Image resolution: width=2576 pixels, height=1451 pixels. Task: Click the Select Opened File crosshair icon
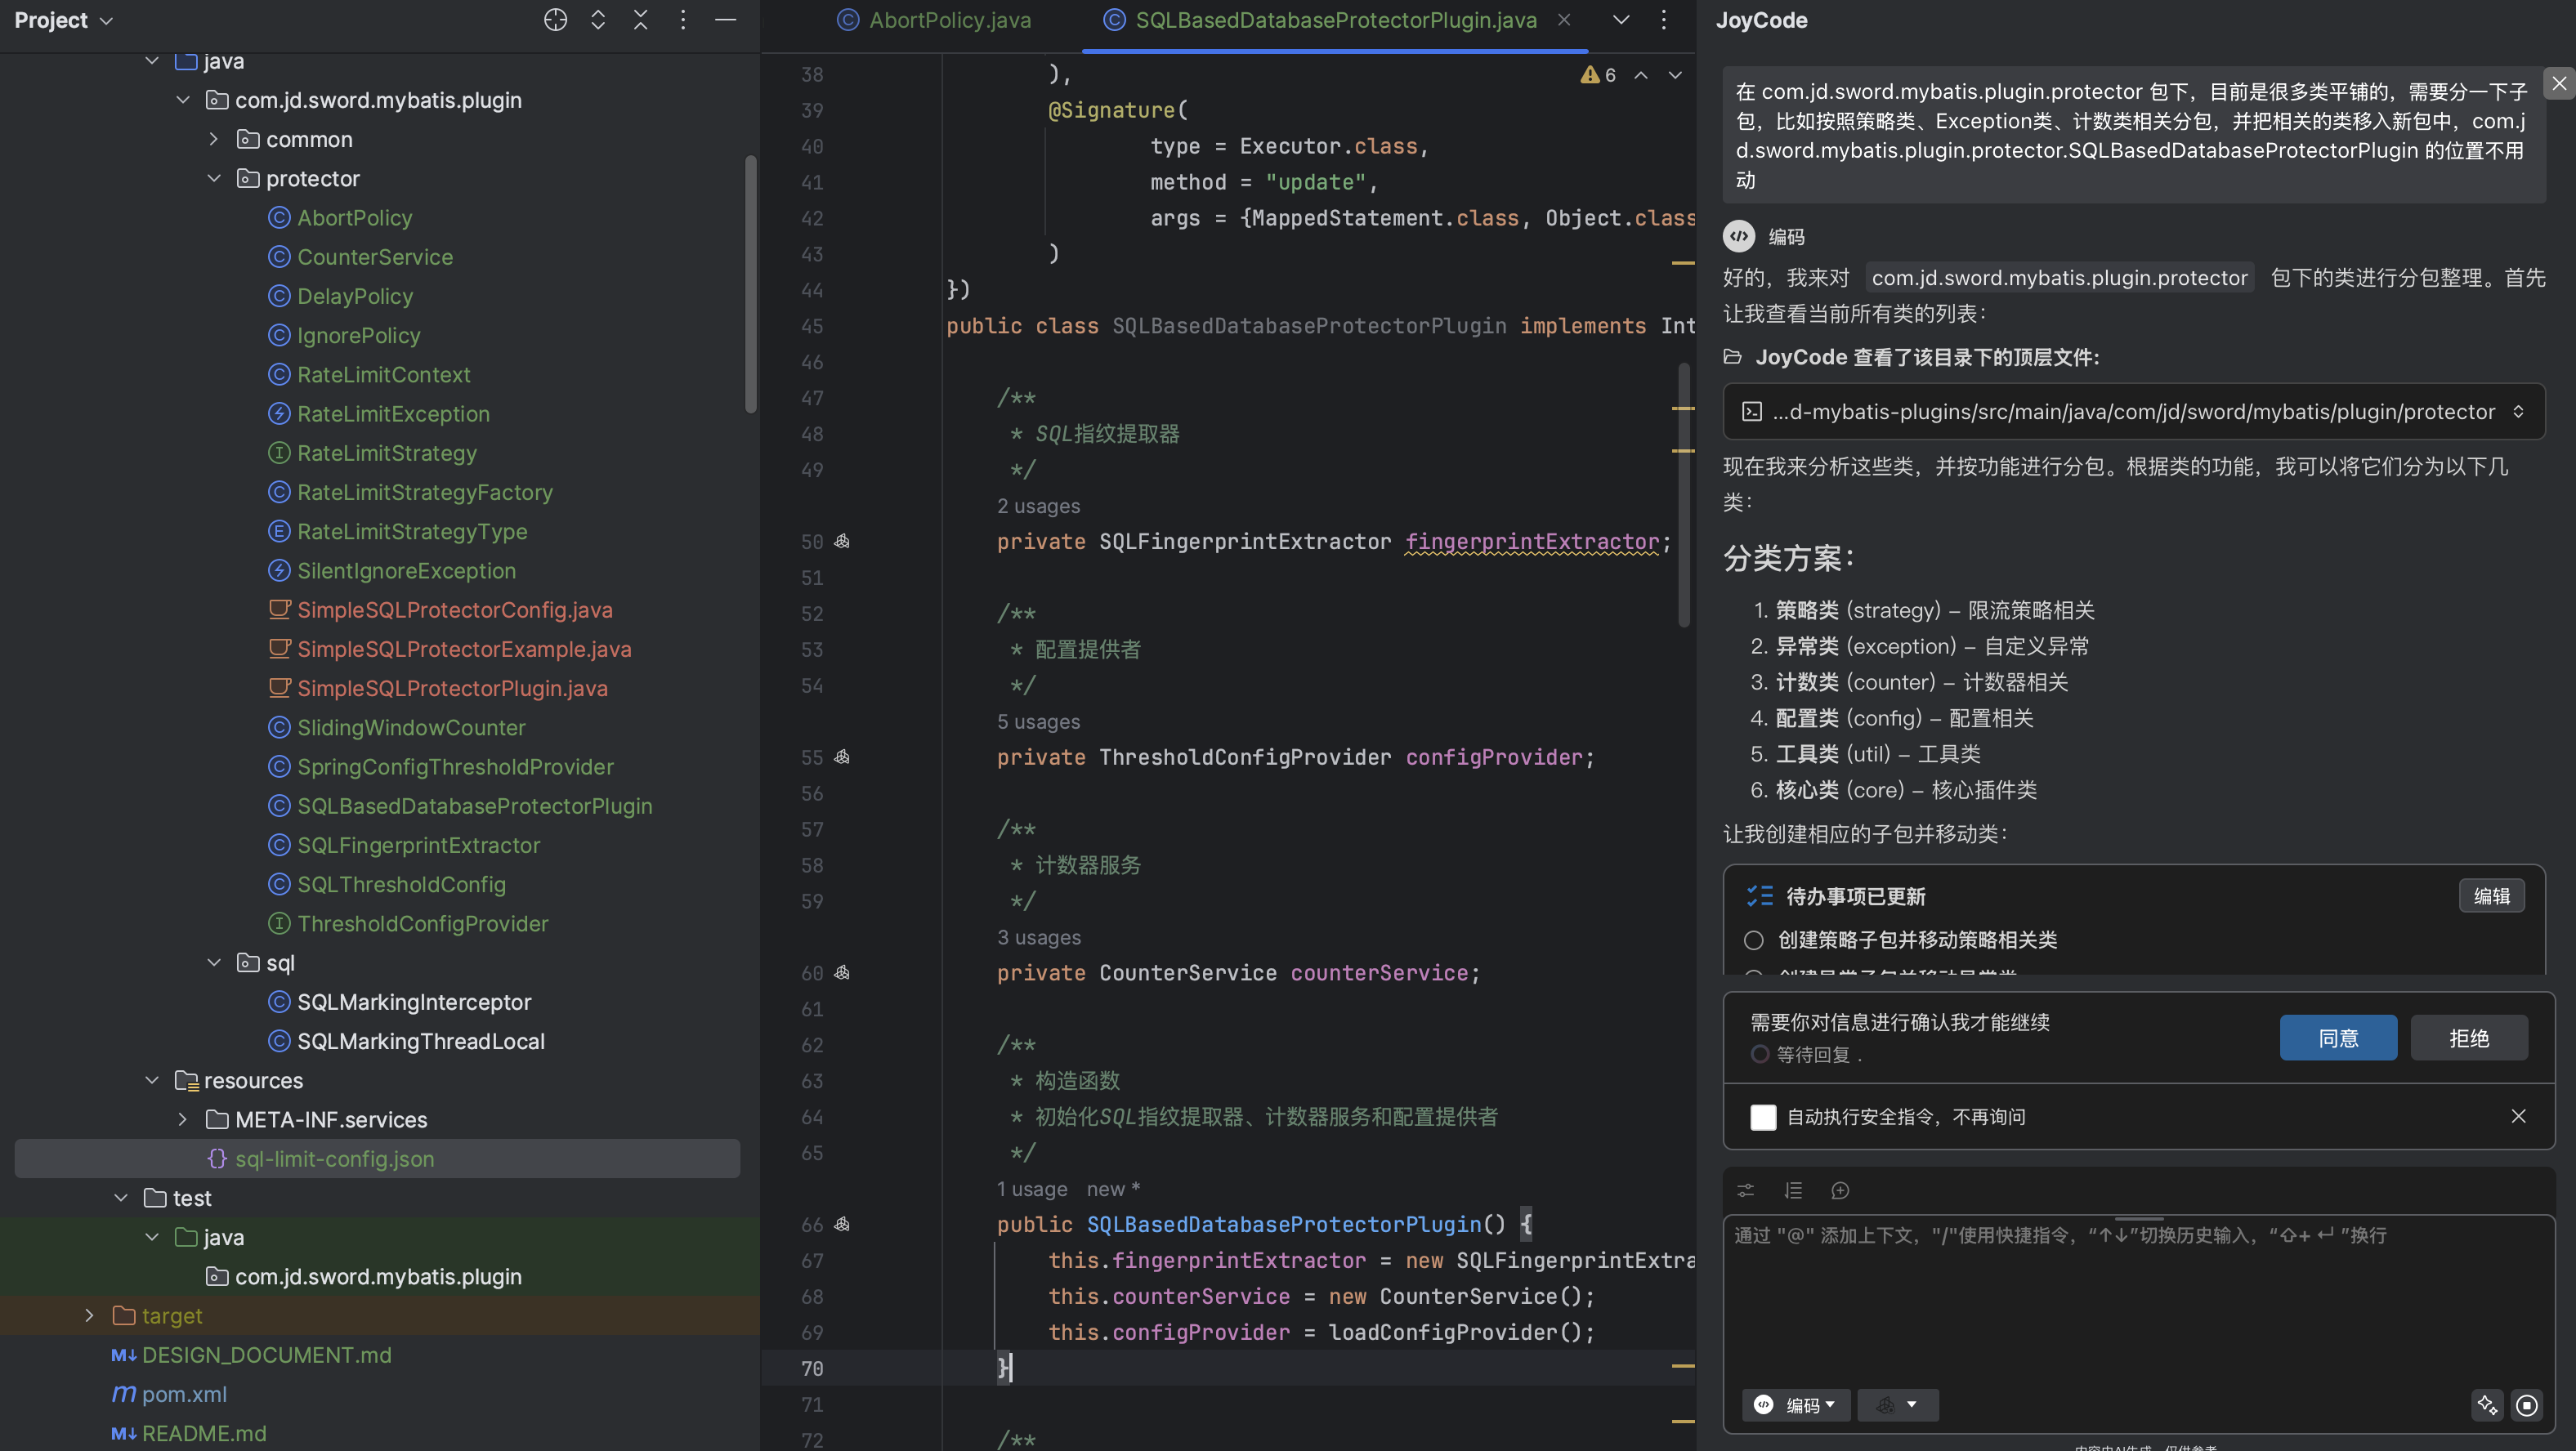pos(555,20)
